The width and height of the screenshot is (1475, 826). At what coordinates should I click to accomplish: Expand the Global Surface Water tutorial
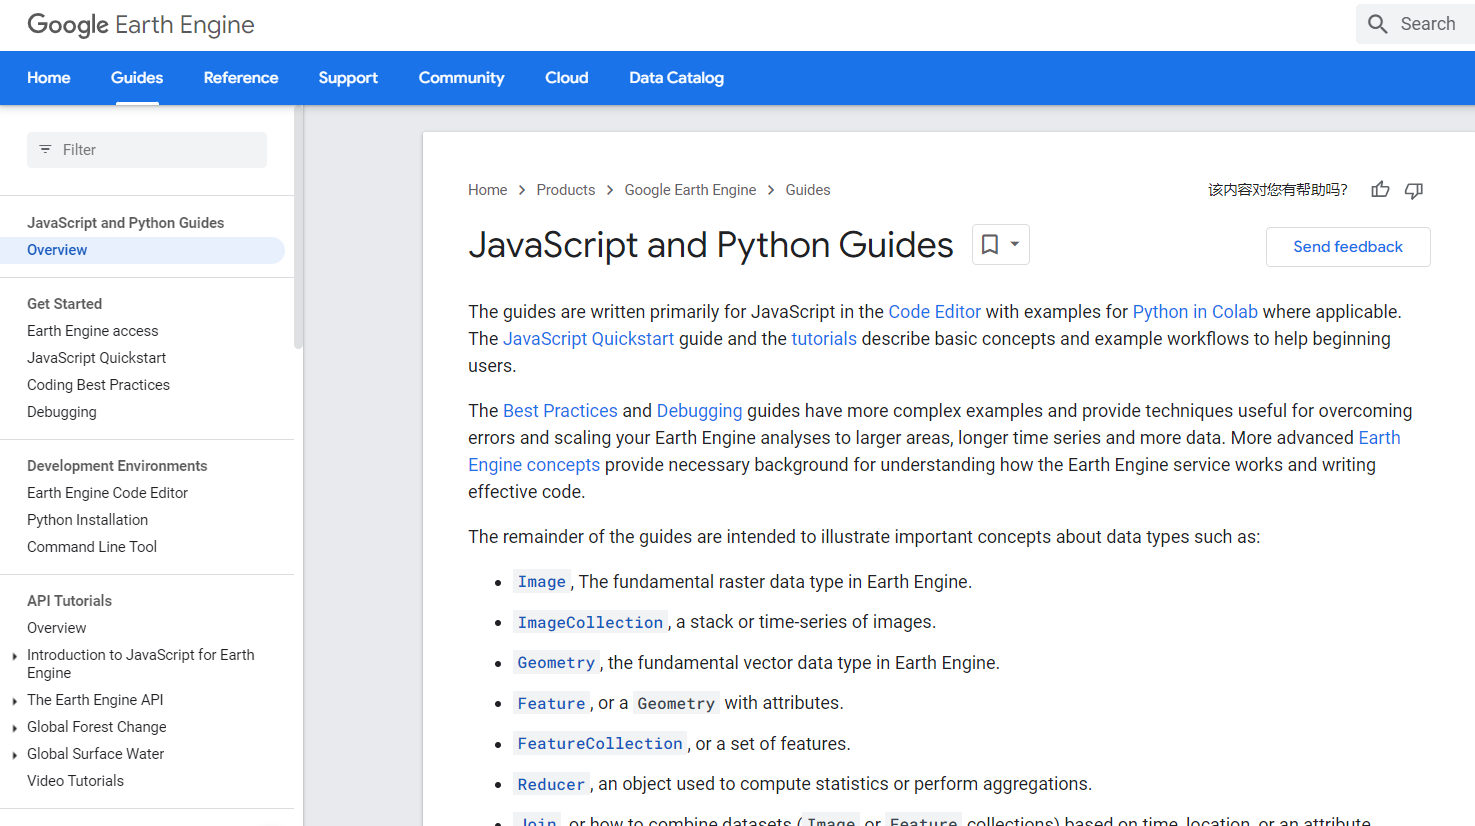14,756
